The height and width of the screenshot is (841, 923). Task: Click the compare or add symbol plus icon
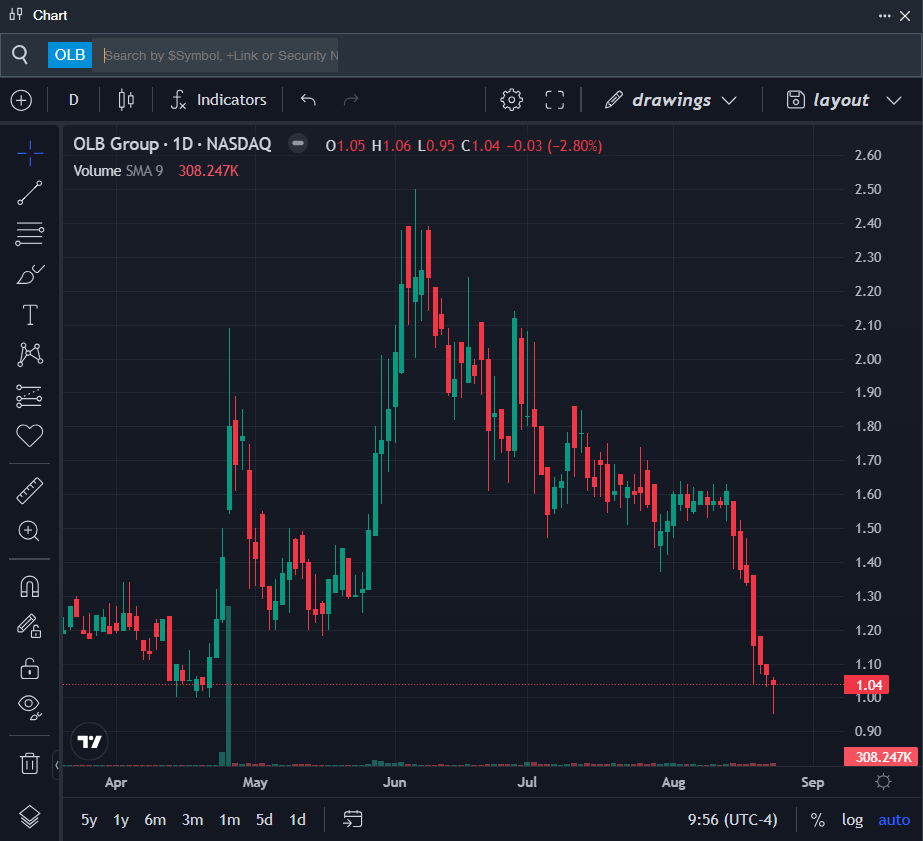tap(21, 100)
